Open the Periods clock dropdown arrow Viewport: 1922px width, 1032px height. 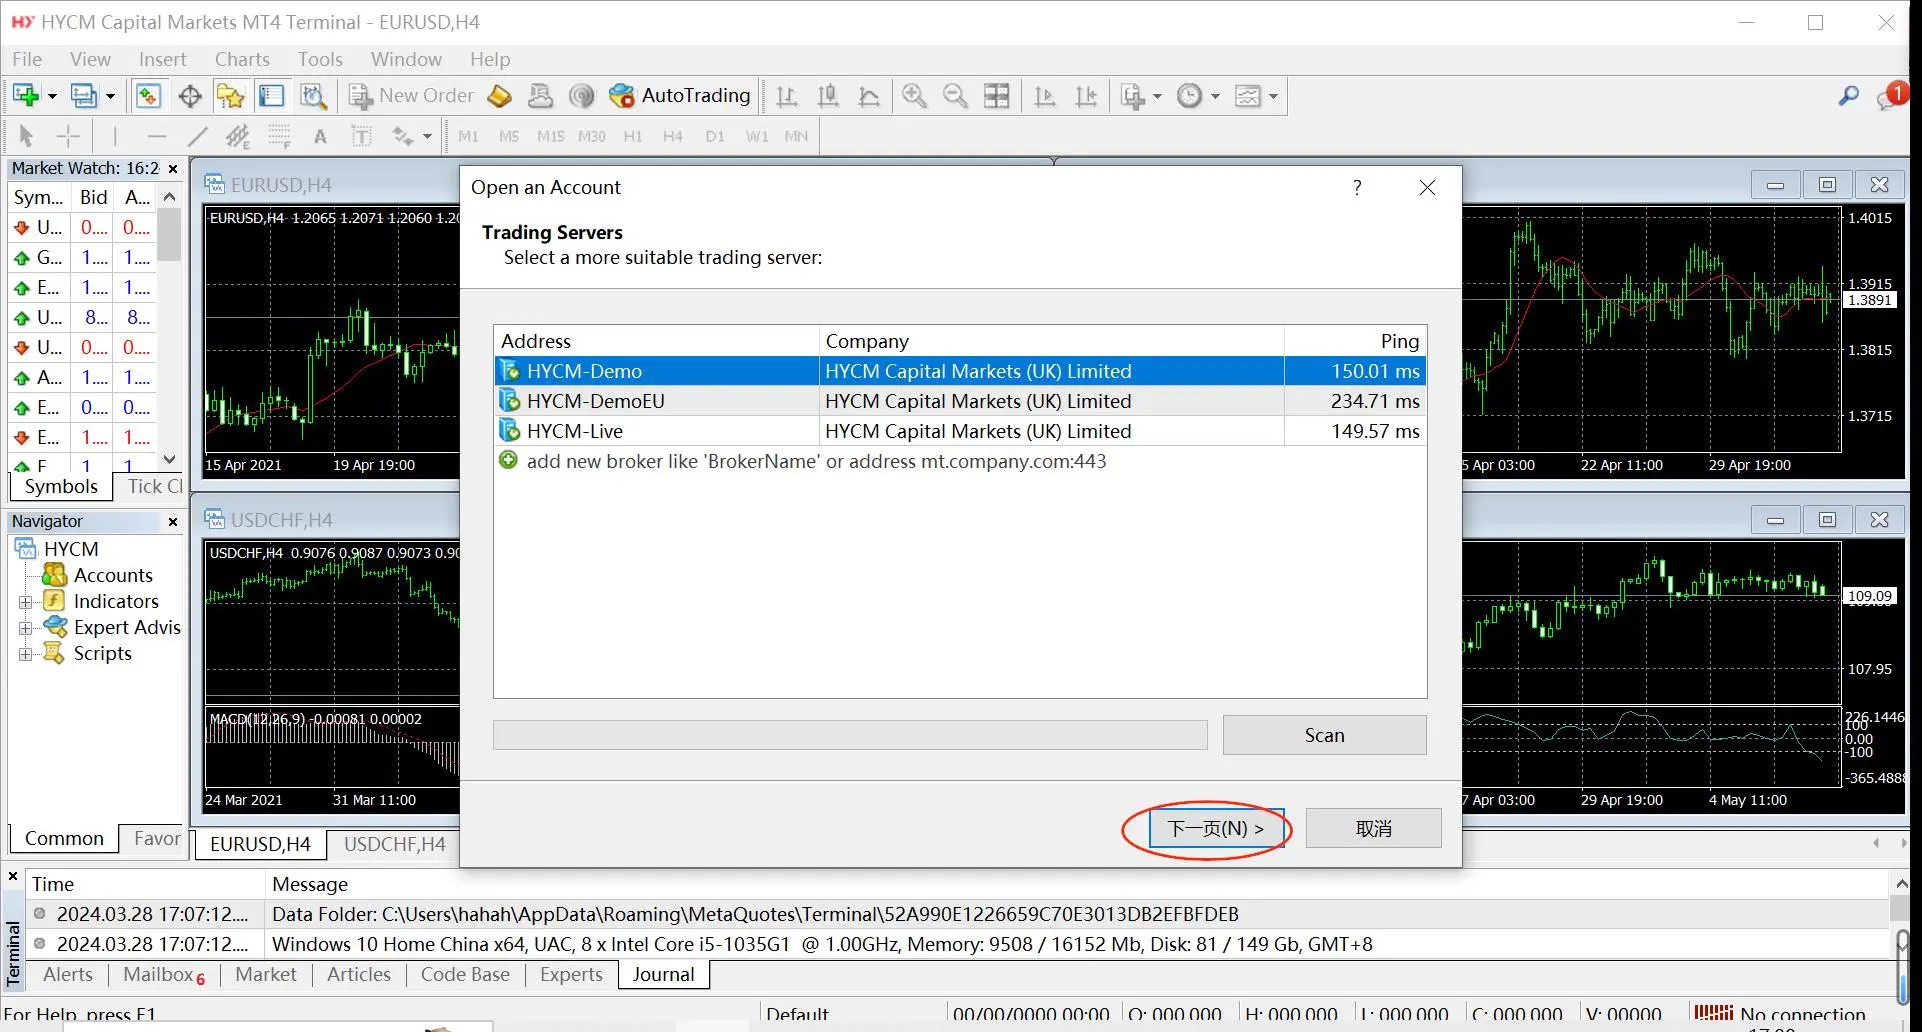1215,97
